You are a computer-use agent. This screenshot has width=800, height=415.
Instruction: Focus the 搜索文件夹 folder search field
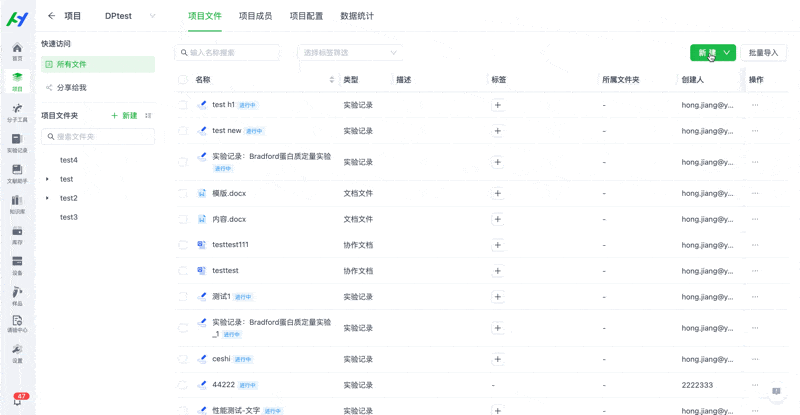pos(98,137)
